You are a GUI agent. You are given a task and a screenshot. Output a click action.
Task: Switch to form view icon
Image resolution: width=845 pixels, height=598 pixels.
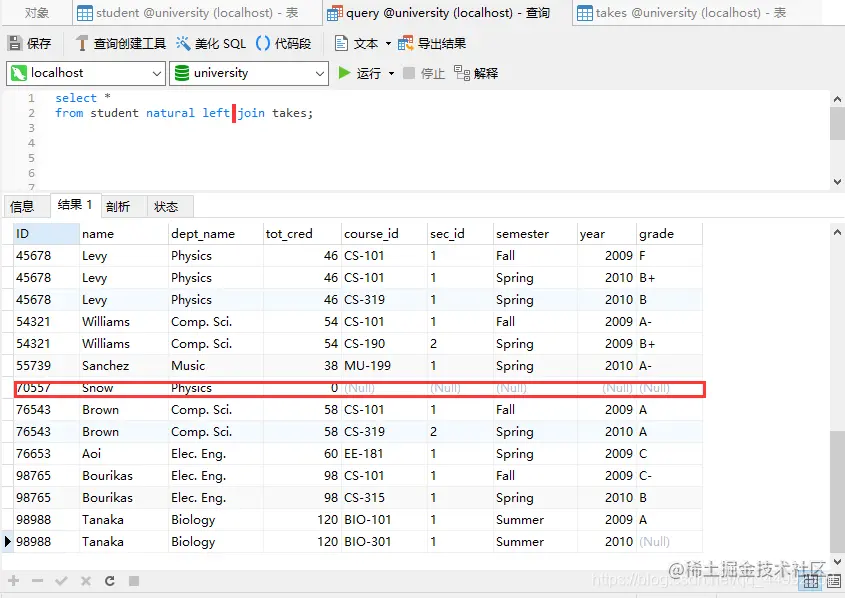pos(833,582)
